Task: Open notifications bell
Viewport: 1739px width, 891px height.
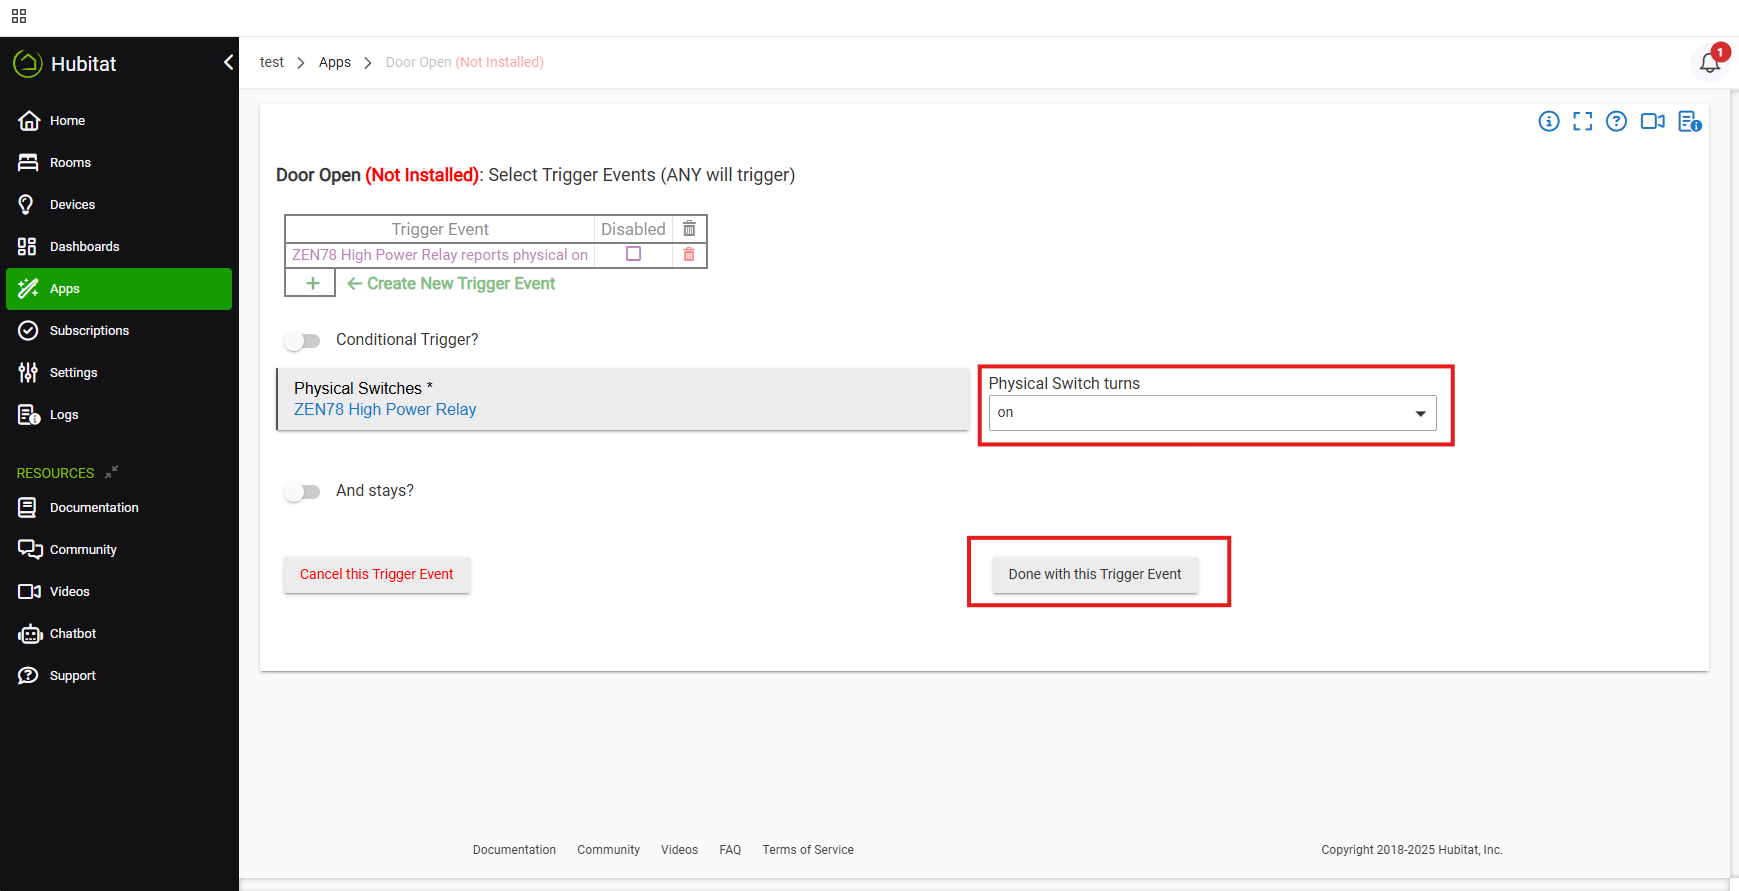Action: coord(1710,62)
